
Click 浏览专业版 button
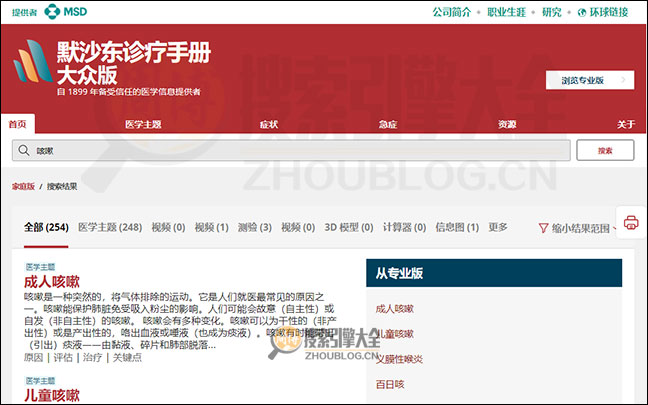tap(590, 80)
